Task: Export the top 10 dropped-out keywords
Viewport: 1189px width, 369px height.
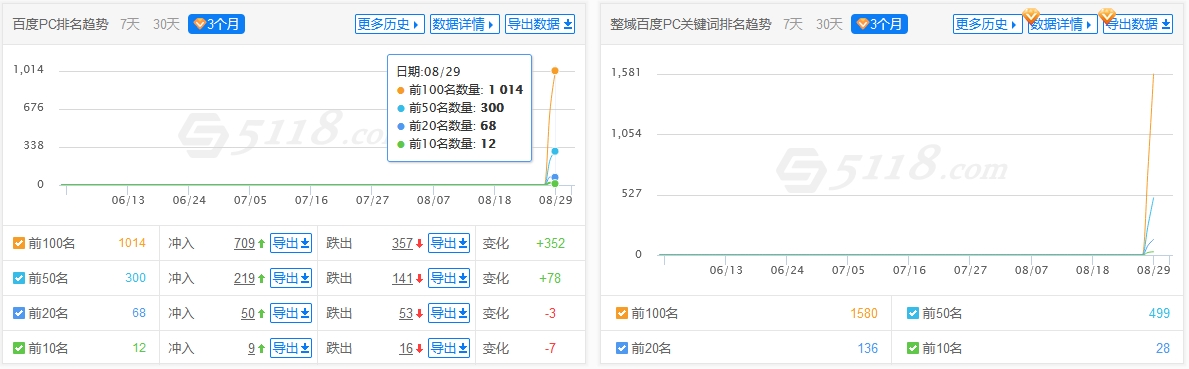Action: coord(449,349)
